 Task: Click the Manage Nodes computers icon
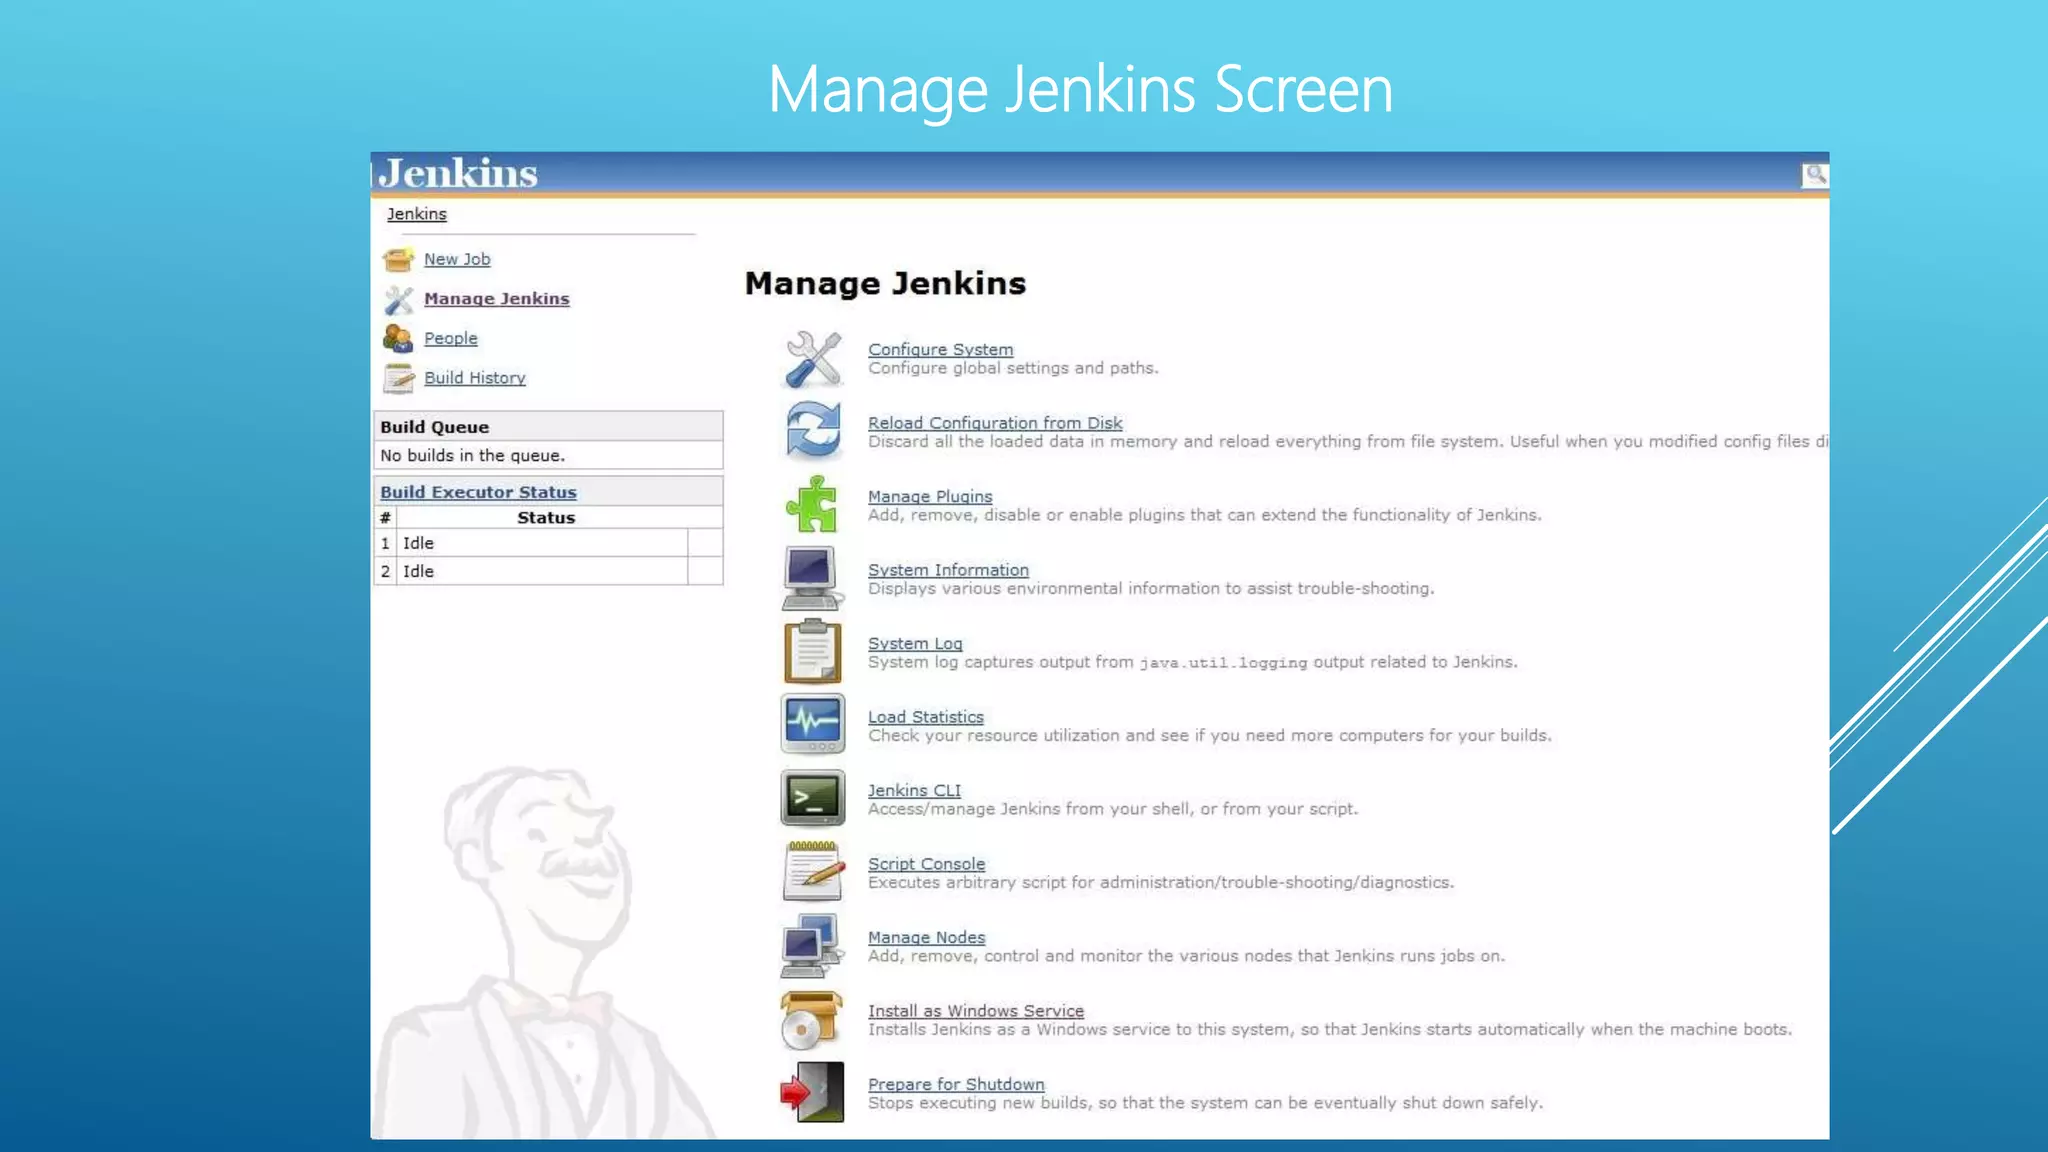point(812,945)
